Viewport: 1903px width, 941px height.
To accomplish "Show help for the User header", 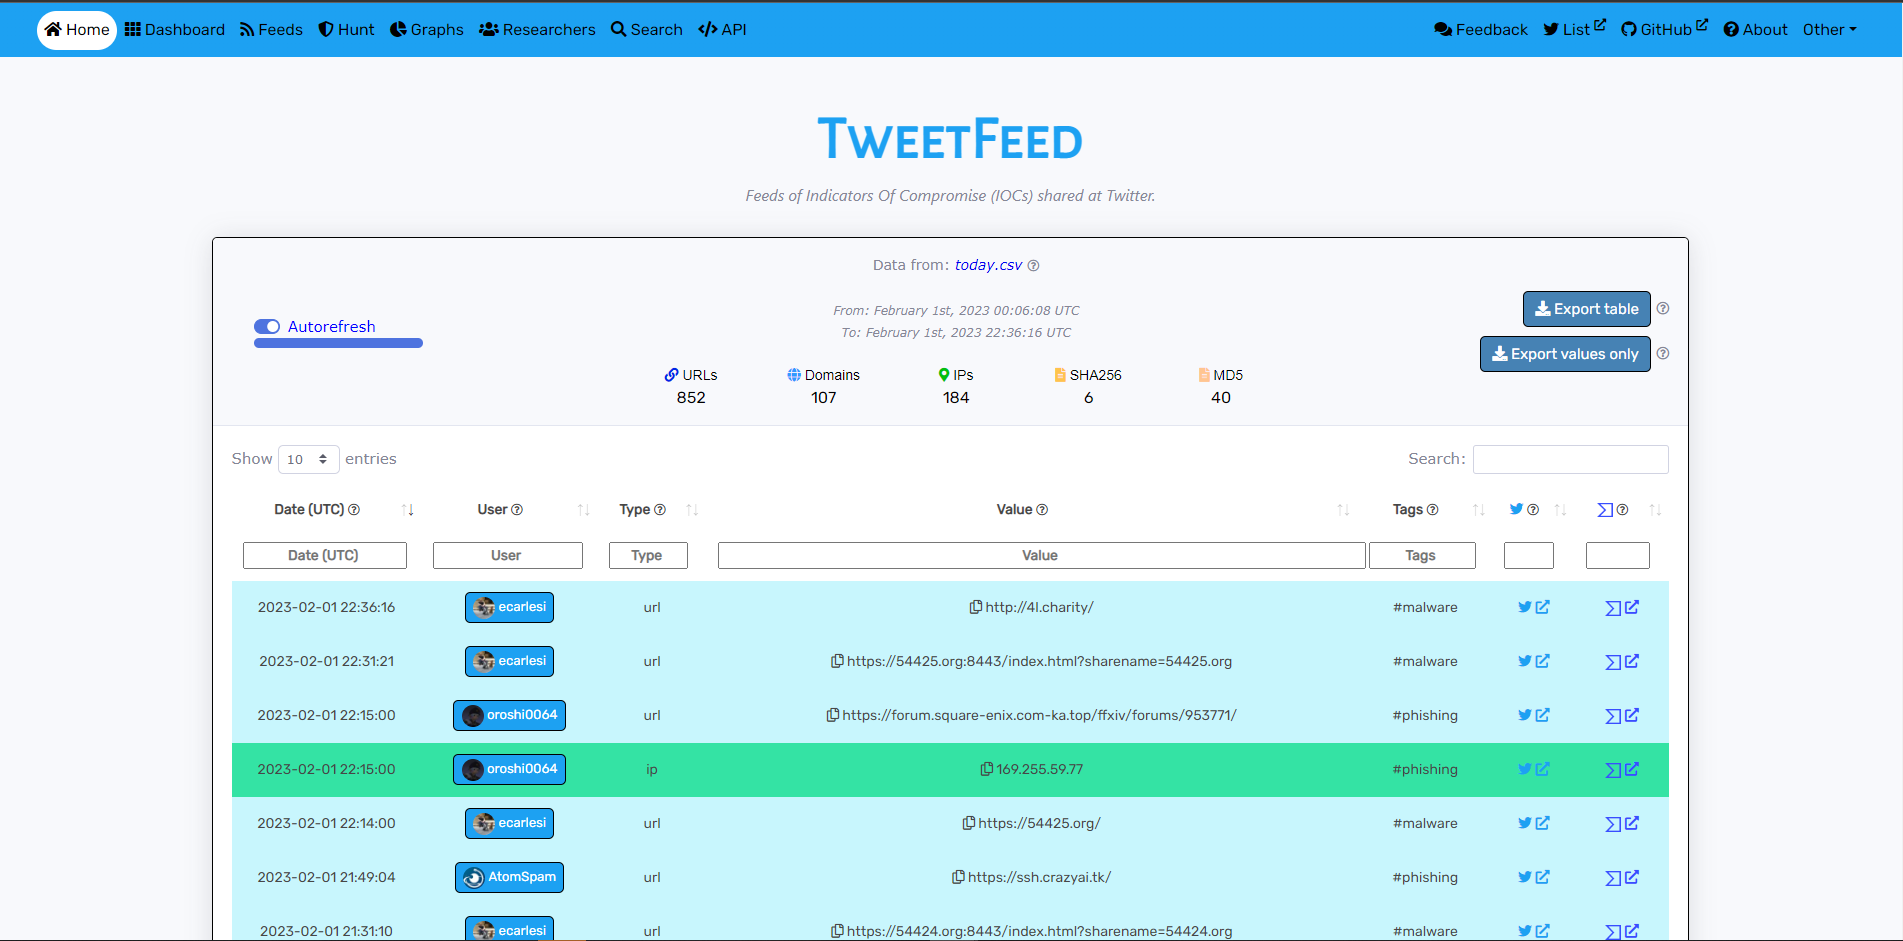I will point(517,510).
